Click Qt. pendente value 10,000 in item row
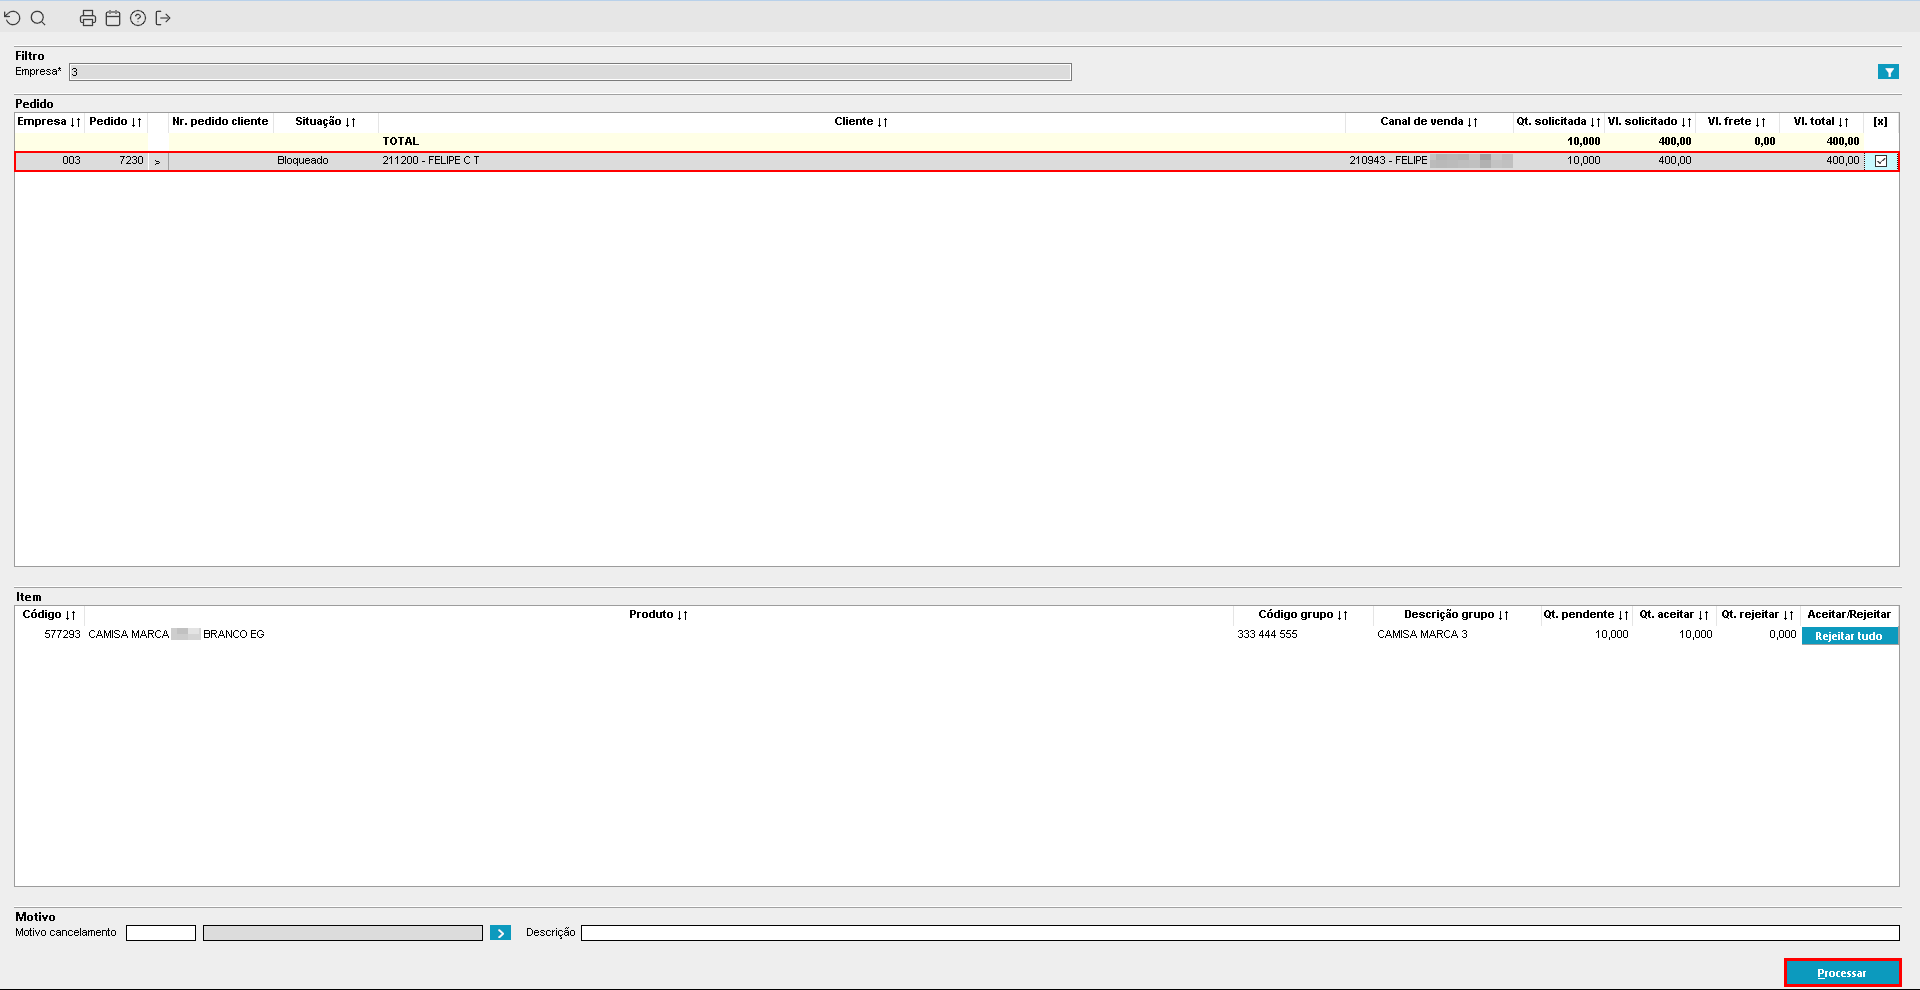Image resolution: width=1920 pixels, height=990 pixels. [1611, 635]
